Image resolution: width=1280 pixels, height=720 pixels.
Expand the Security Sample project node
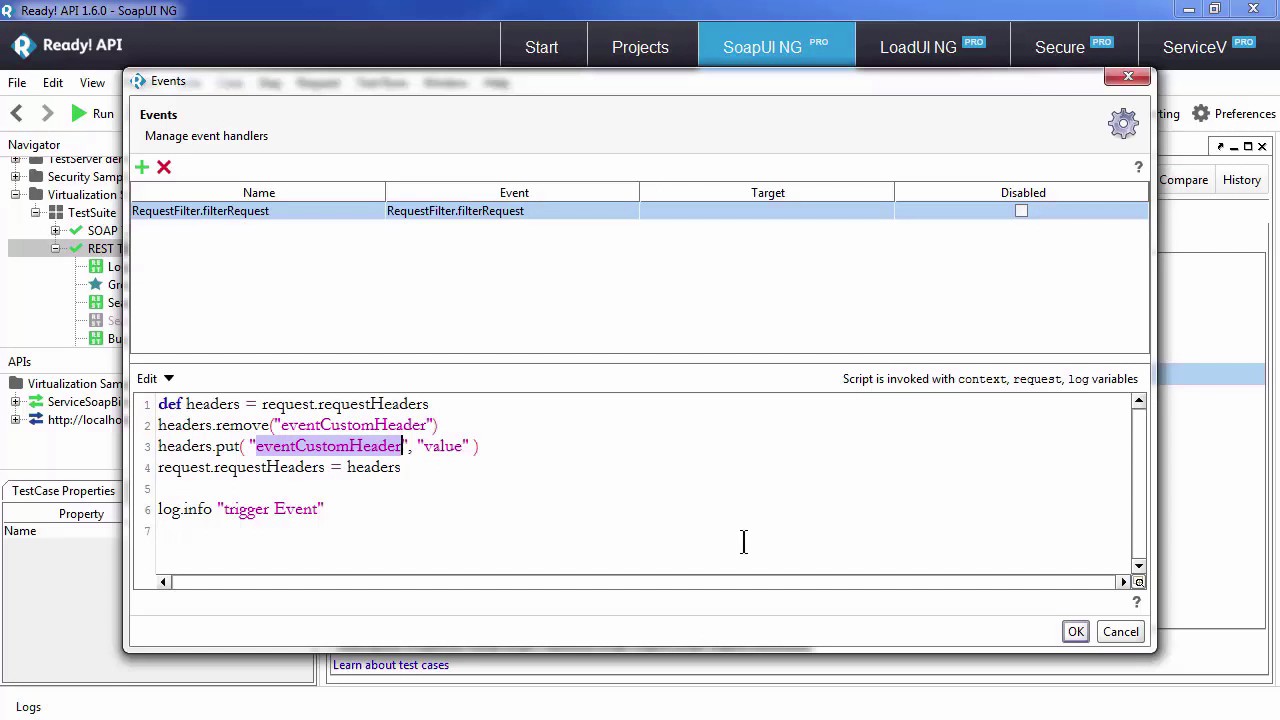point(16,177)
